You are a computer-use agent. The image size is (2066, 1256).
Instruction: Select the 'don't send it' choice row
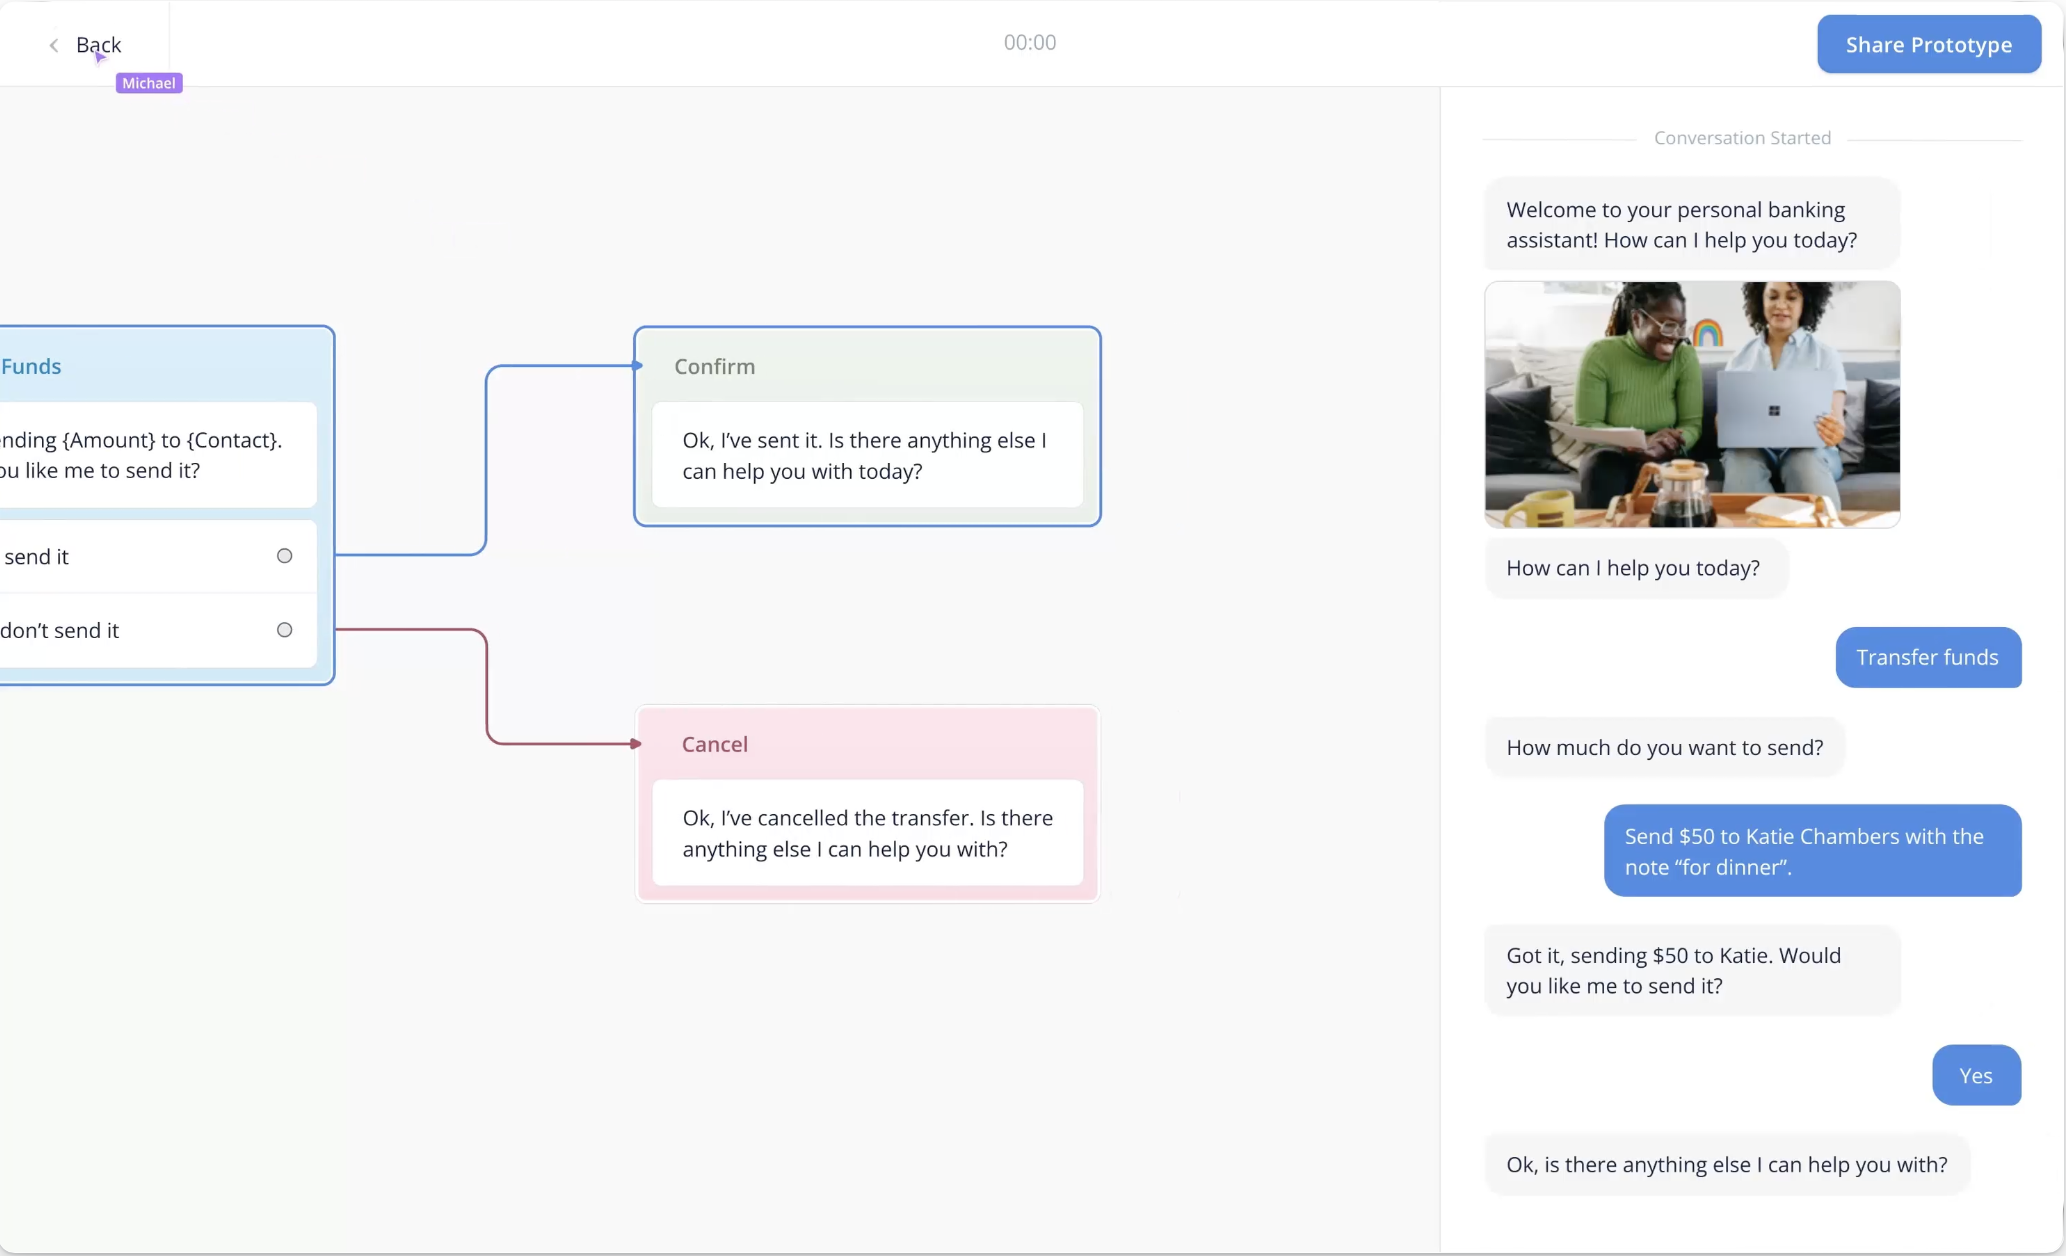tap(158, 630)
